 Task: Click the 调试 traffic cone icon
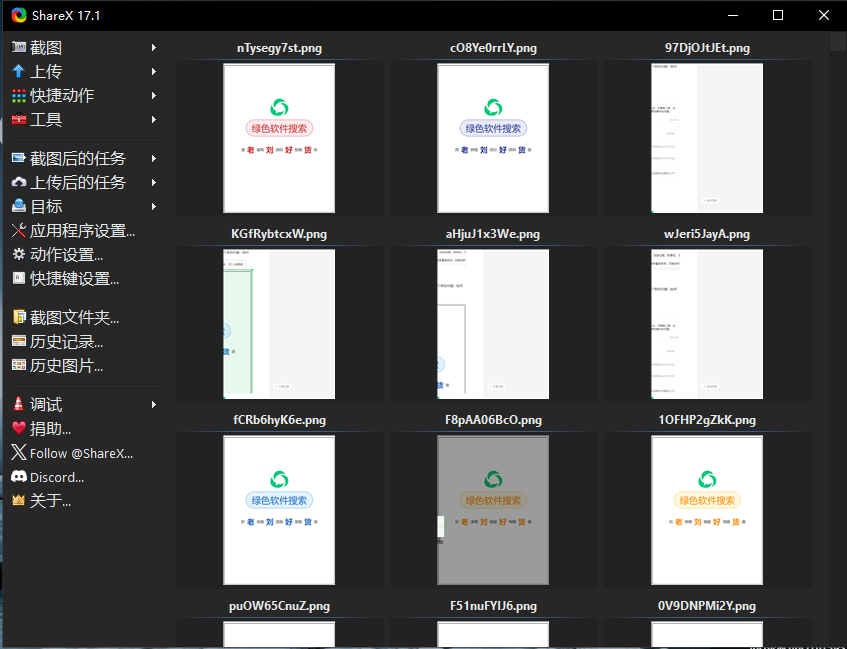18,404
